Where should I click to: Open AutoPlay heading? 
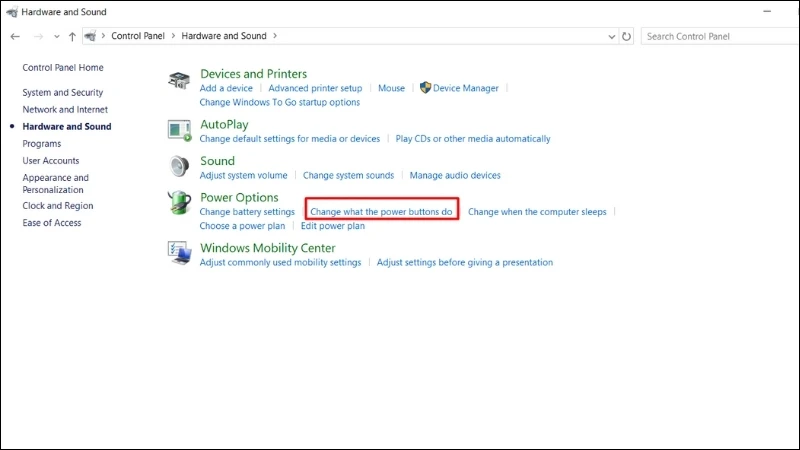point(224,124)
